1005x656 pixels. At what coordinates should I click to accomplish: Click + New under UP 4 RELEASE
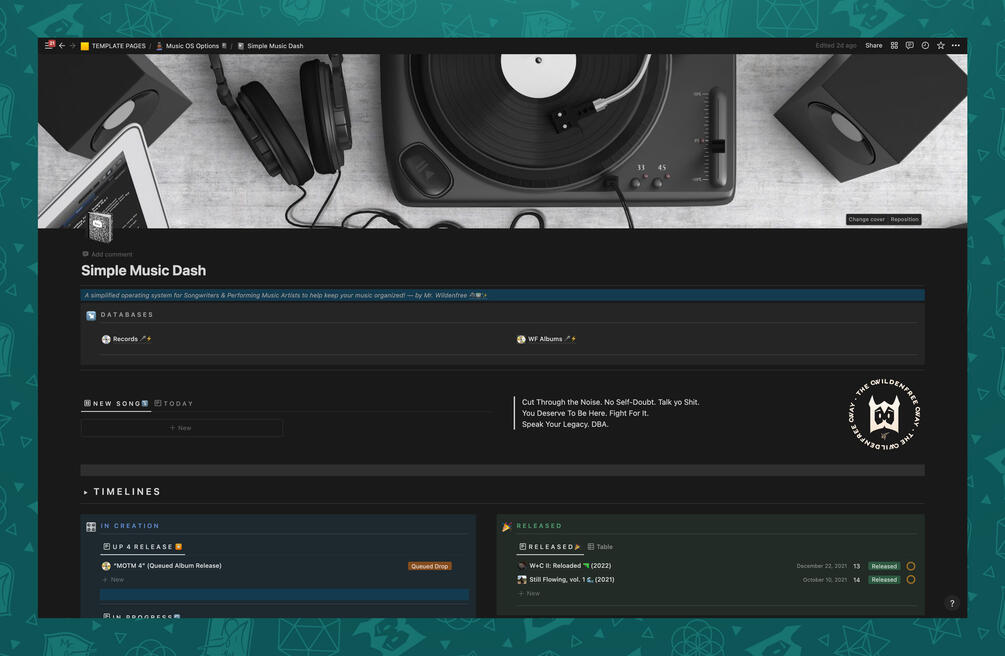113,580
